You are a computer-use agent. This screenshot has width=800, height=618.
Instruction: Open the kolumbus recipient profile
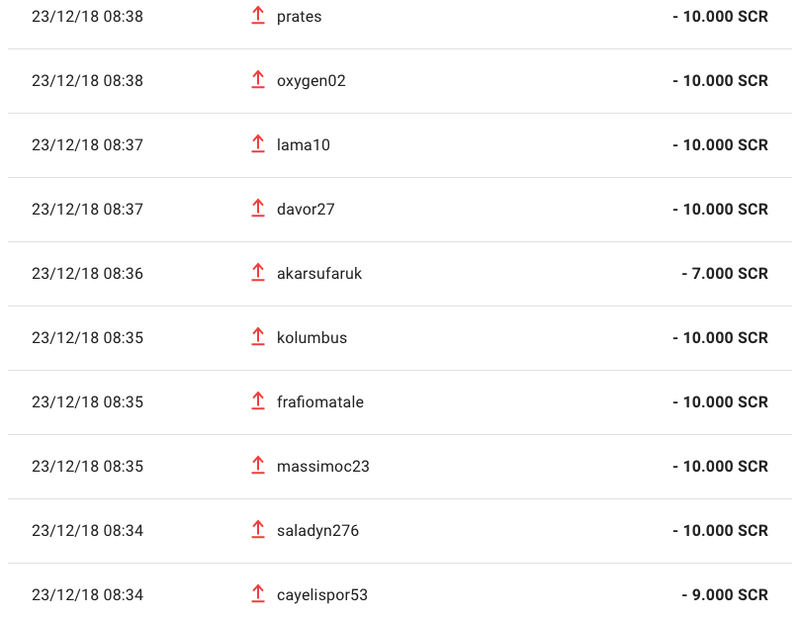[x=312, y=338]
